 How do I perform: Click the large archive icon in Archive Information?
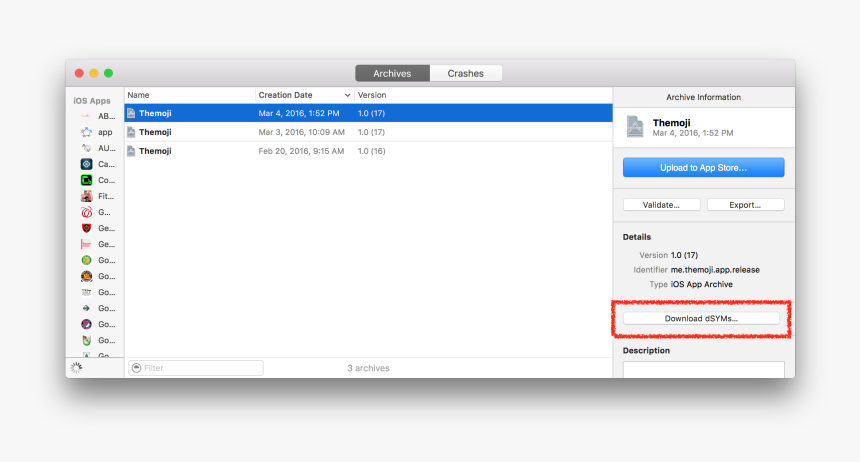click(x=635, y=127)
